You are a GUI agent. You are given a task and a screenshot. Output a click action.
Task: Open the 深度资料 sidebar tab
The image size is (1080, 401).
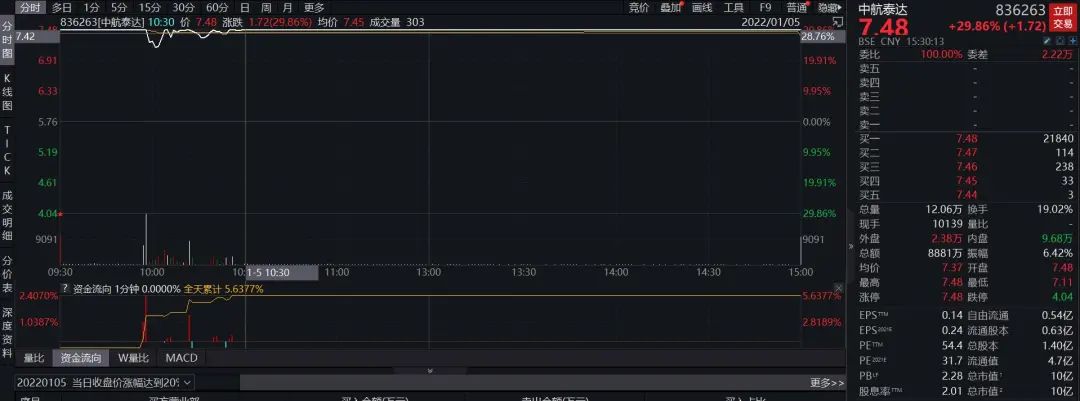click(7, 334)
